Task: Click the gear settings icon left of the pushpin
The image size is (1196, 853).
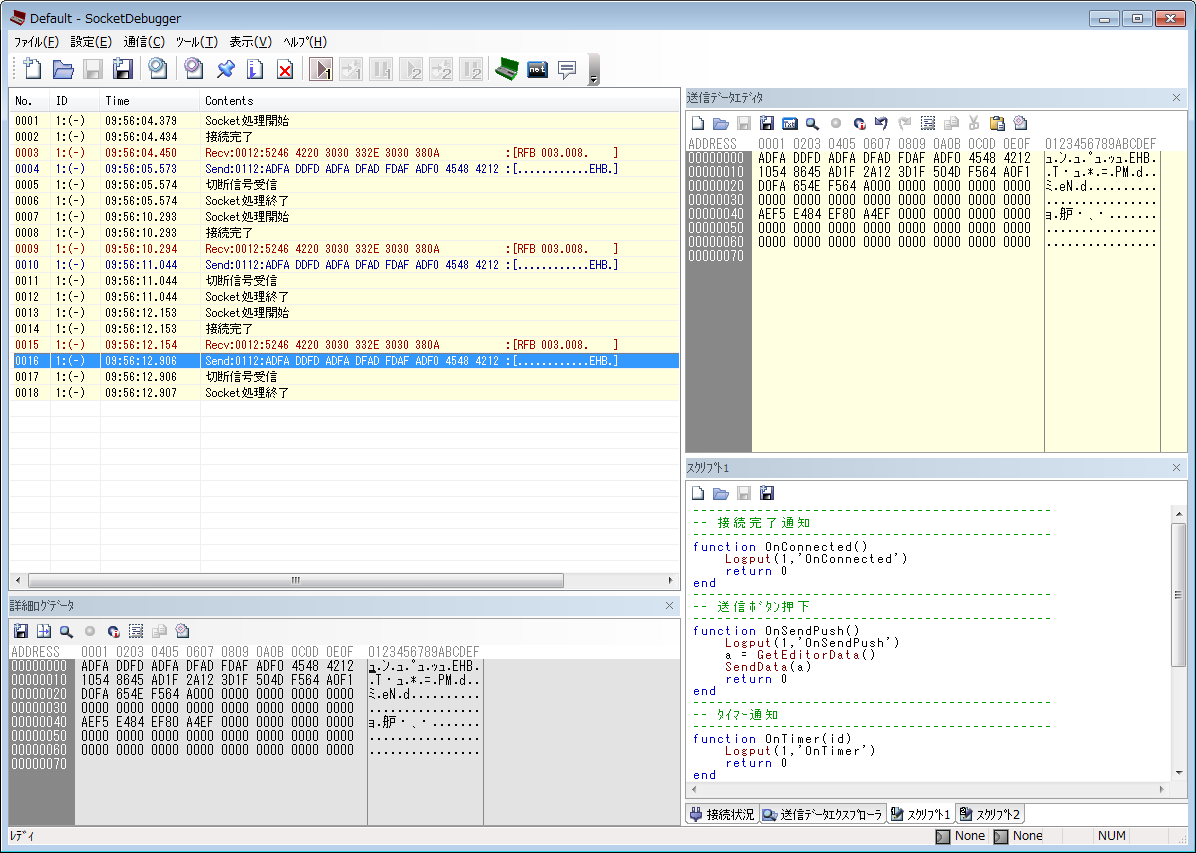Action: [194, 69]
